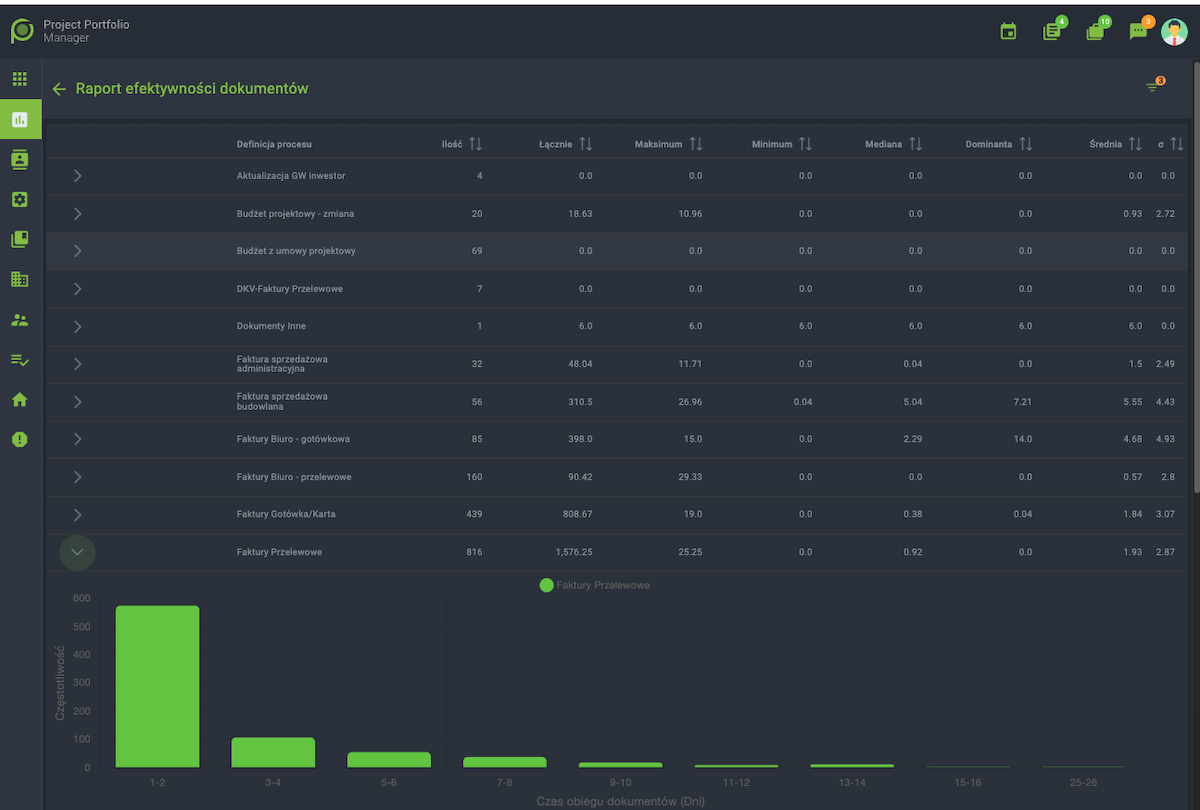Open the chat messages icon
1200x810 pixels.
(1138, 32)
